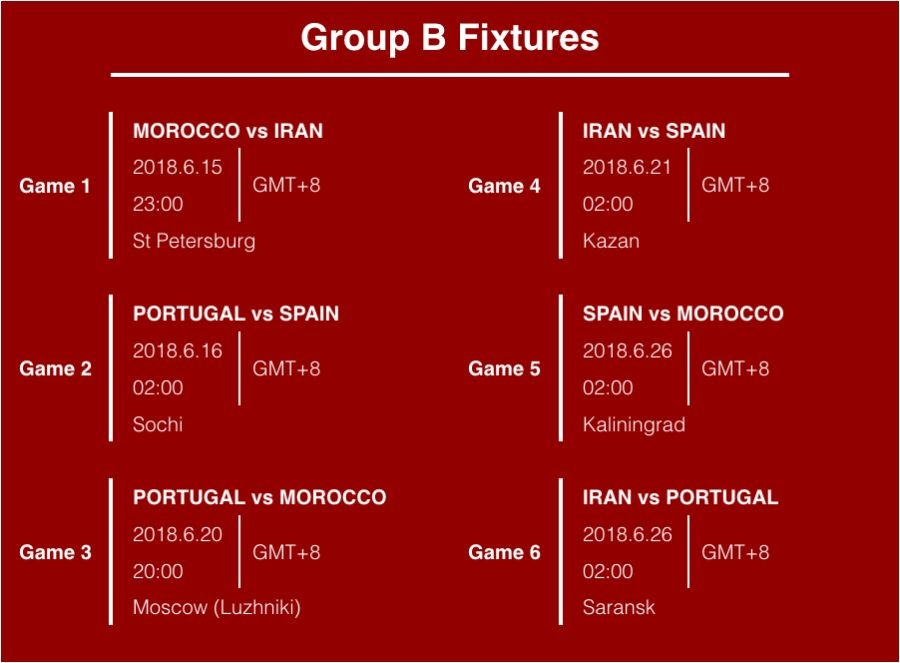Click the SPAIN vs MOROCCO match heading
The image size is (900, 663).
point(683,314)
